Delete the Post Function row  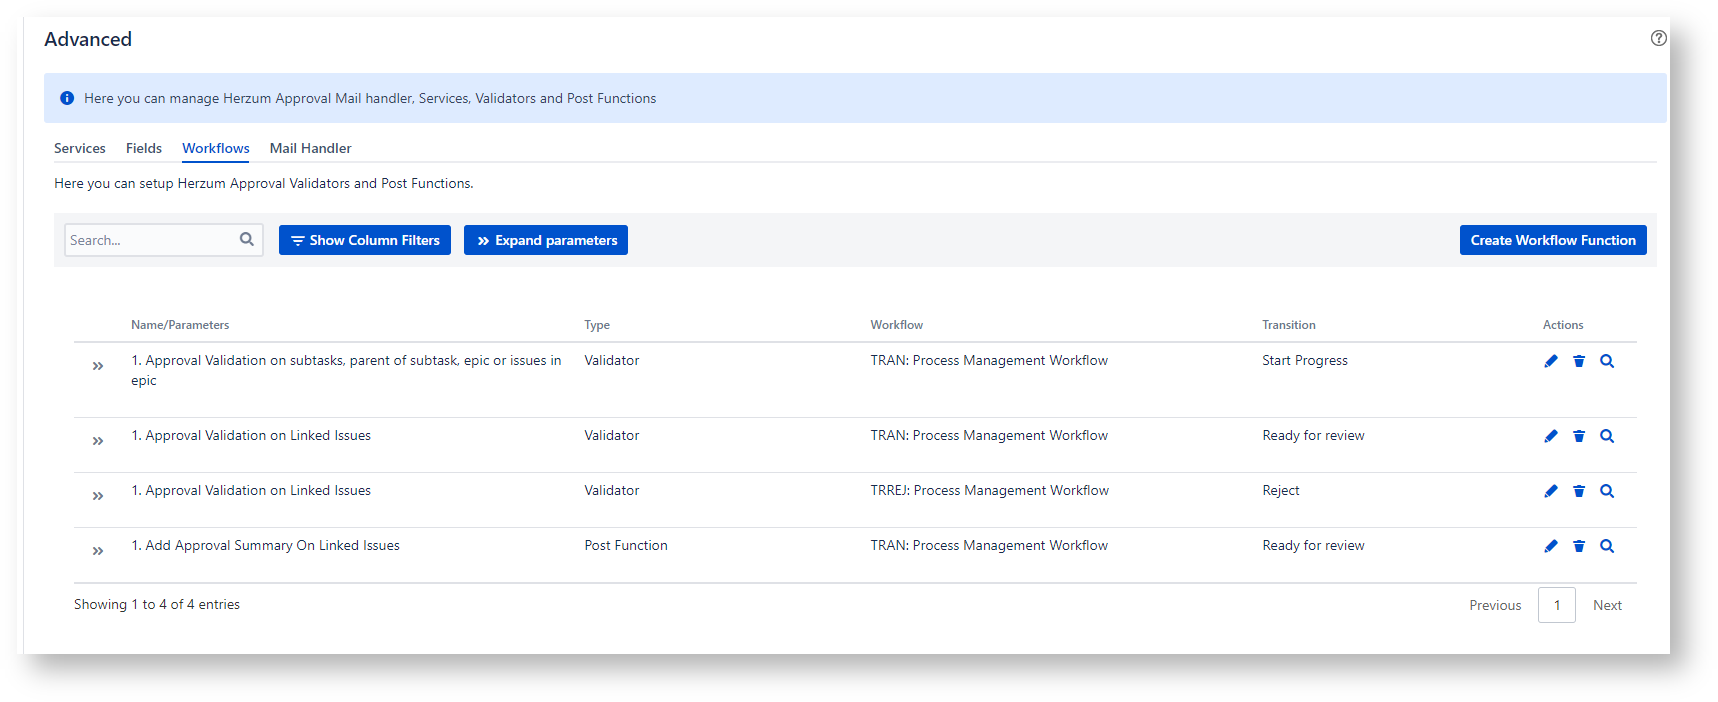point(1578,546)
